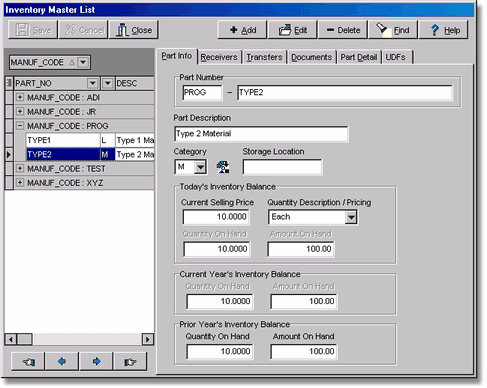Click Today's Amount On Hand field

pyautogui.click(x=301, y=249)
